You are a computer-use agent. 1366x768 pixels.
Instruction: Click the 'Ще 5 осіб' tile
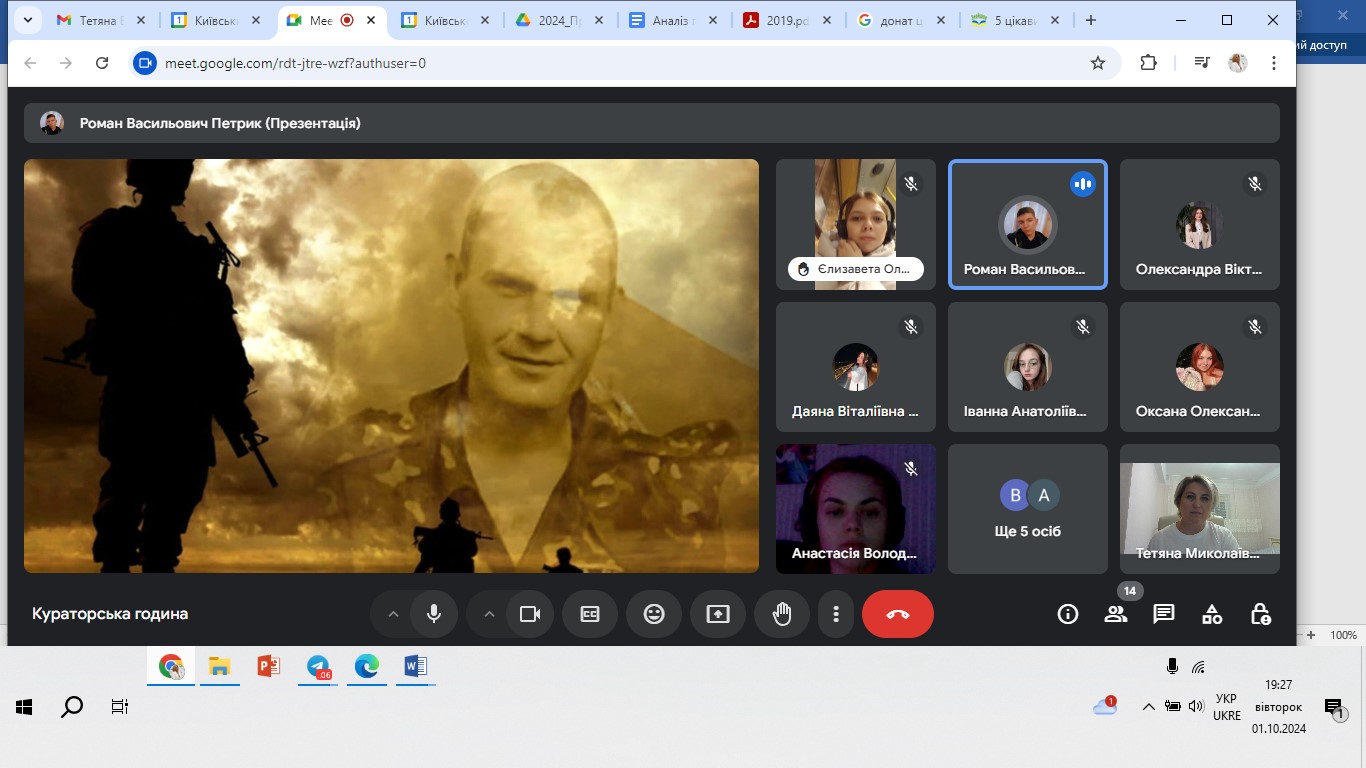tap(1027, 509)
